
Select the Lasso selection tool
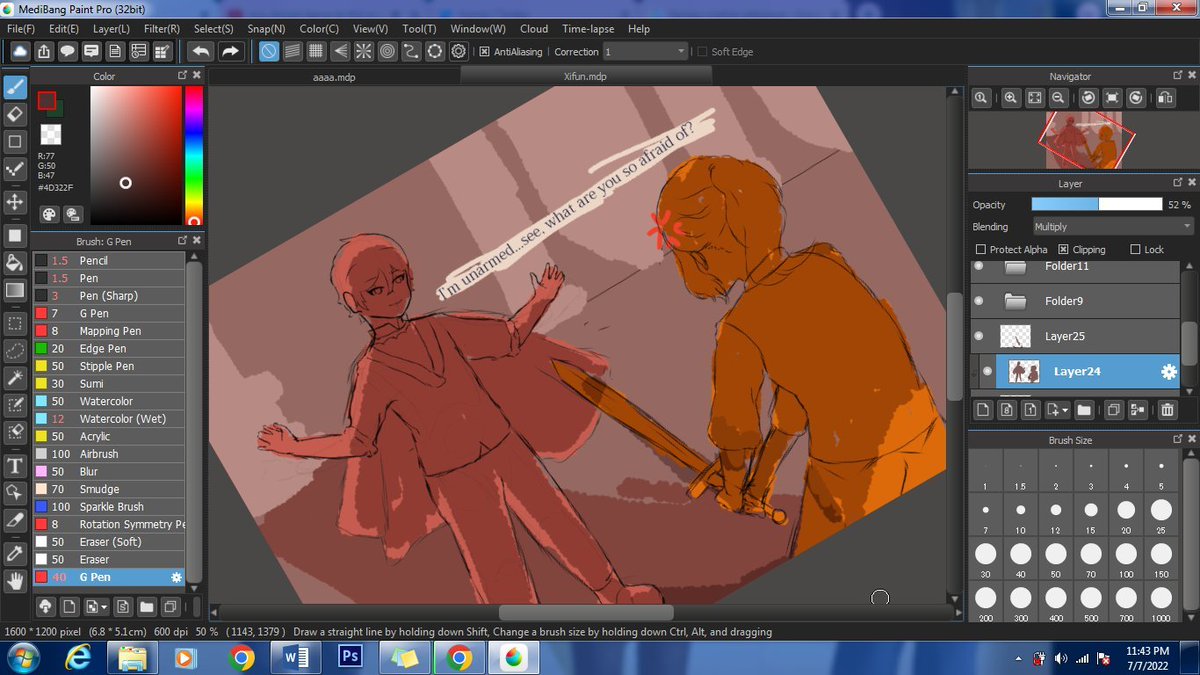click(x=15, y=350)
